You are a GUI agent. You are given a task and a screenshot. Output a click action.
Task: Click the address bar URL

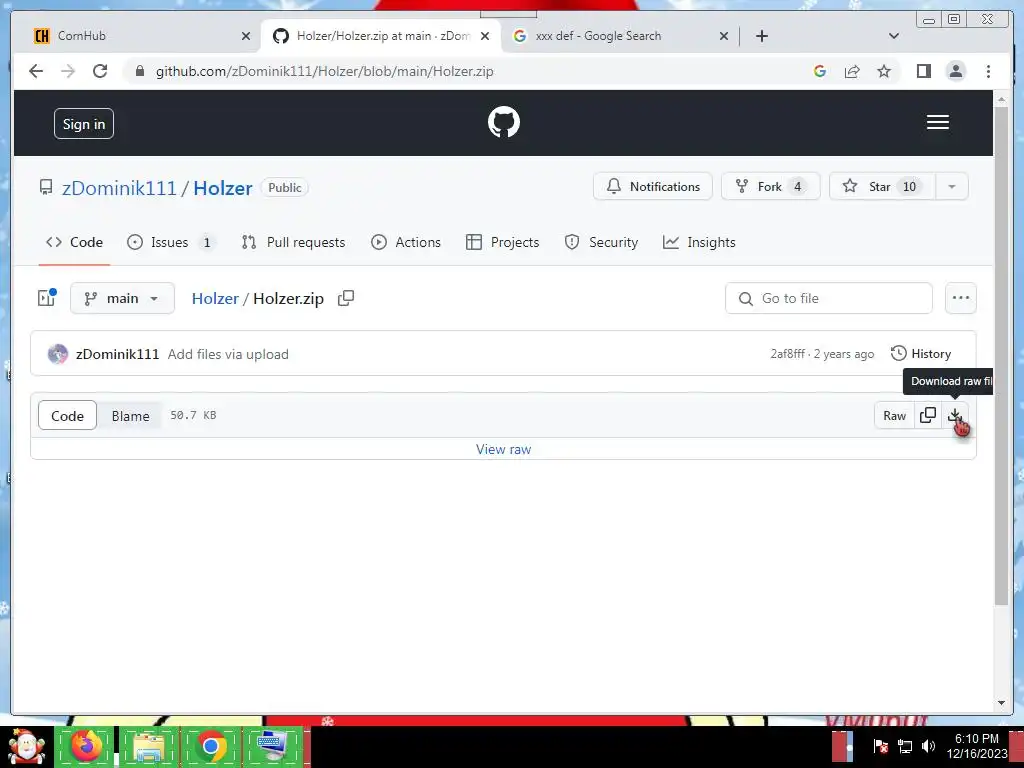point(325,71)
